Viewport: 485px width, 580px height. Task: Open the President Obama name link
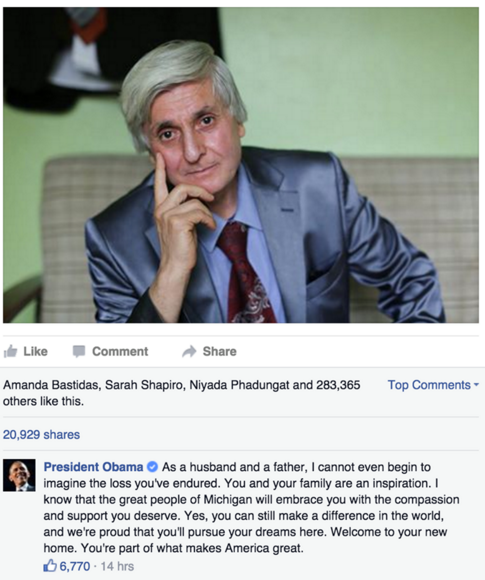coord(93,467)
